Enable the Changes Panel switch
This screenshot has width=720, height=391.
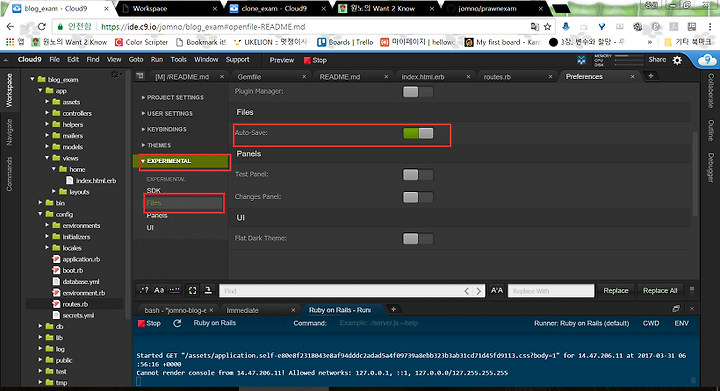coord(418,197)
